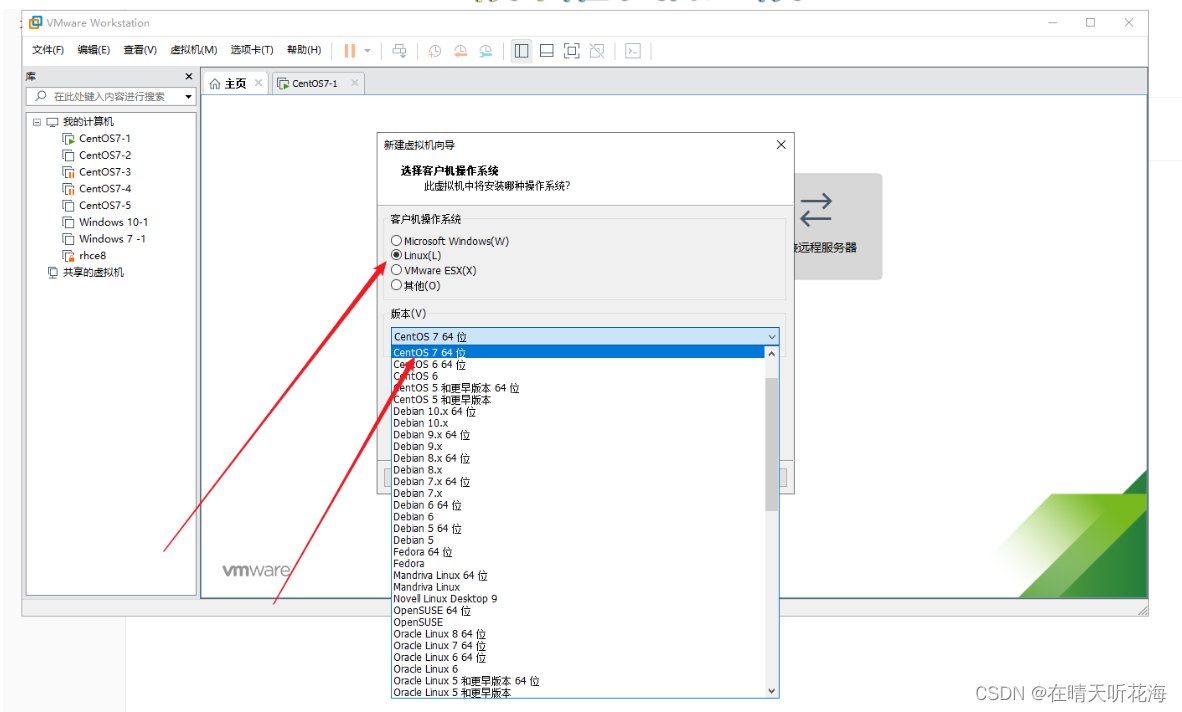
Task: Choose CentOS 7 64 位 in version list
Action: click(x=578, y=353)
